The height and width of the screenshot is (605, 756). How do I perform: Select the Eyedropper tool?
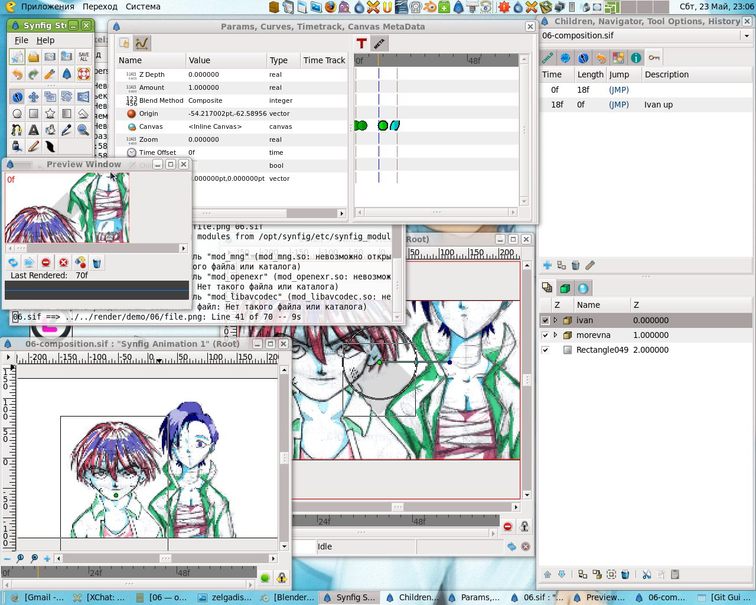coord(67,130)
